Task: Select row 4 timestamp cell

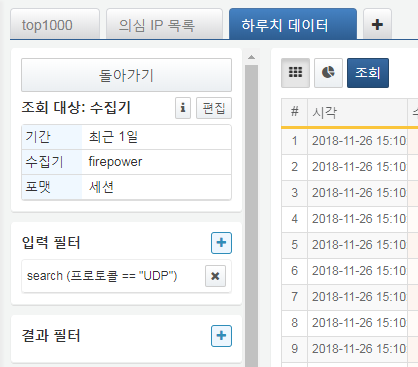Action: point(357,219)
